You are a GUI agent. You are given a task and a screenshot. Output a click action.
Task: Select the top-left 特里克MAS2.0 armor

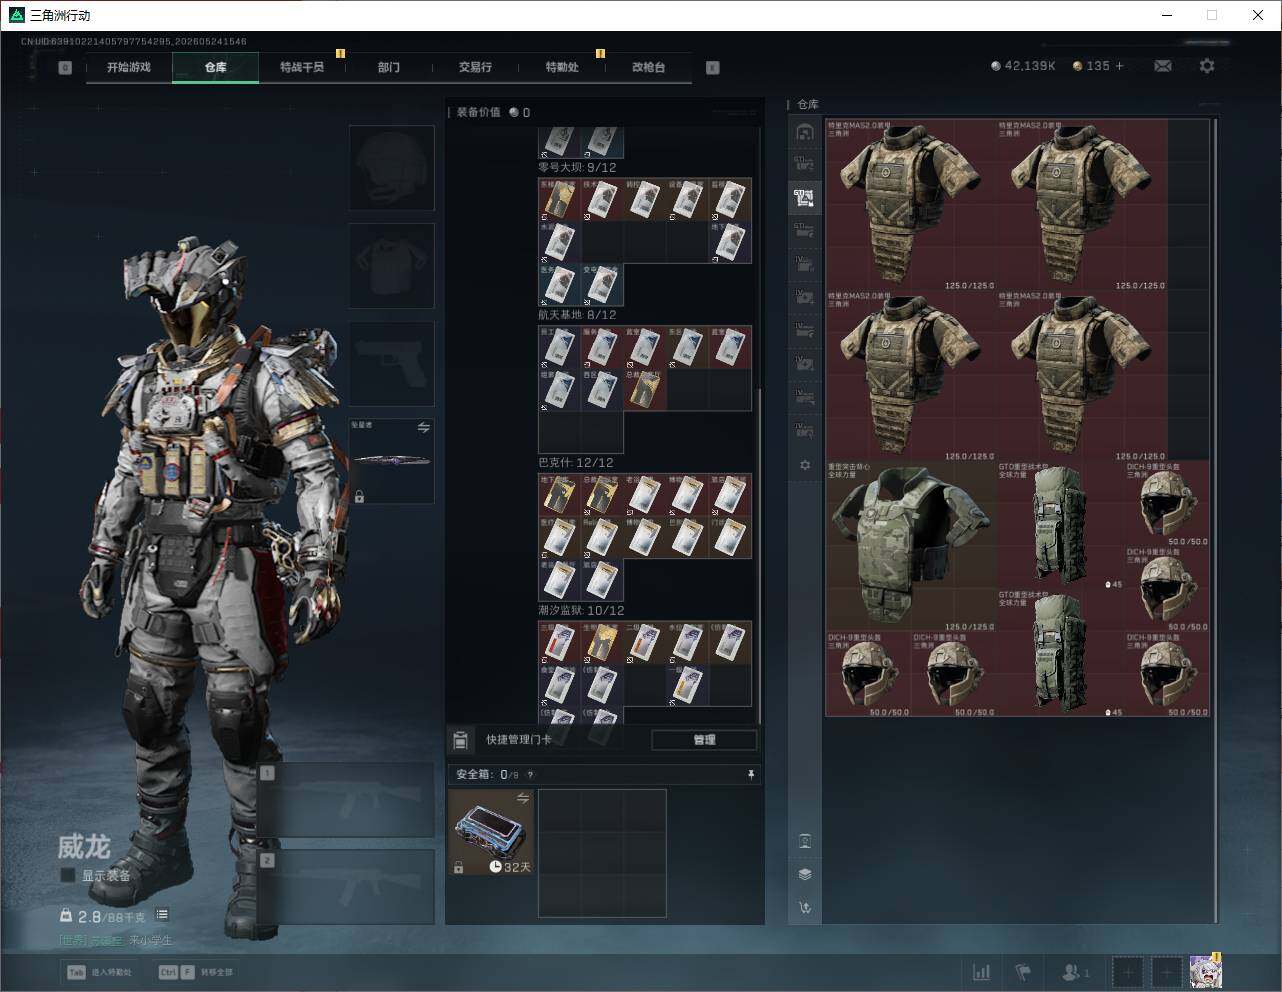(910, 205)
